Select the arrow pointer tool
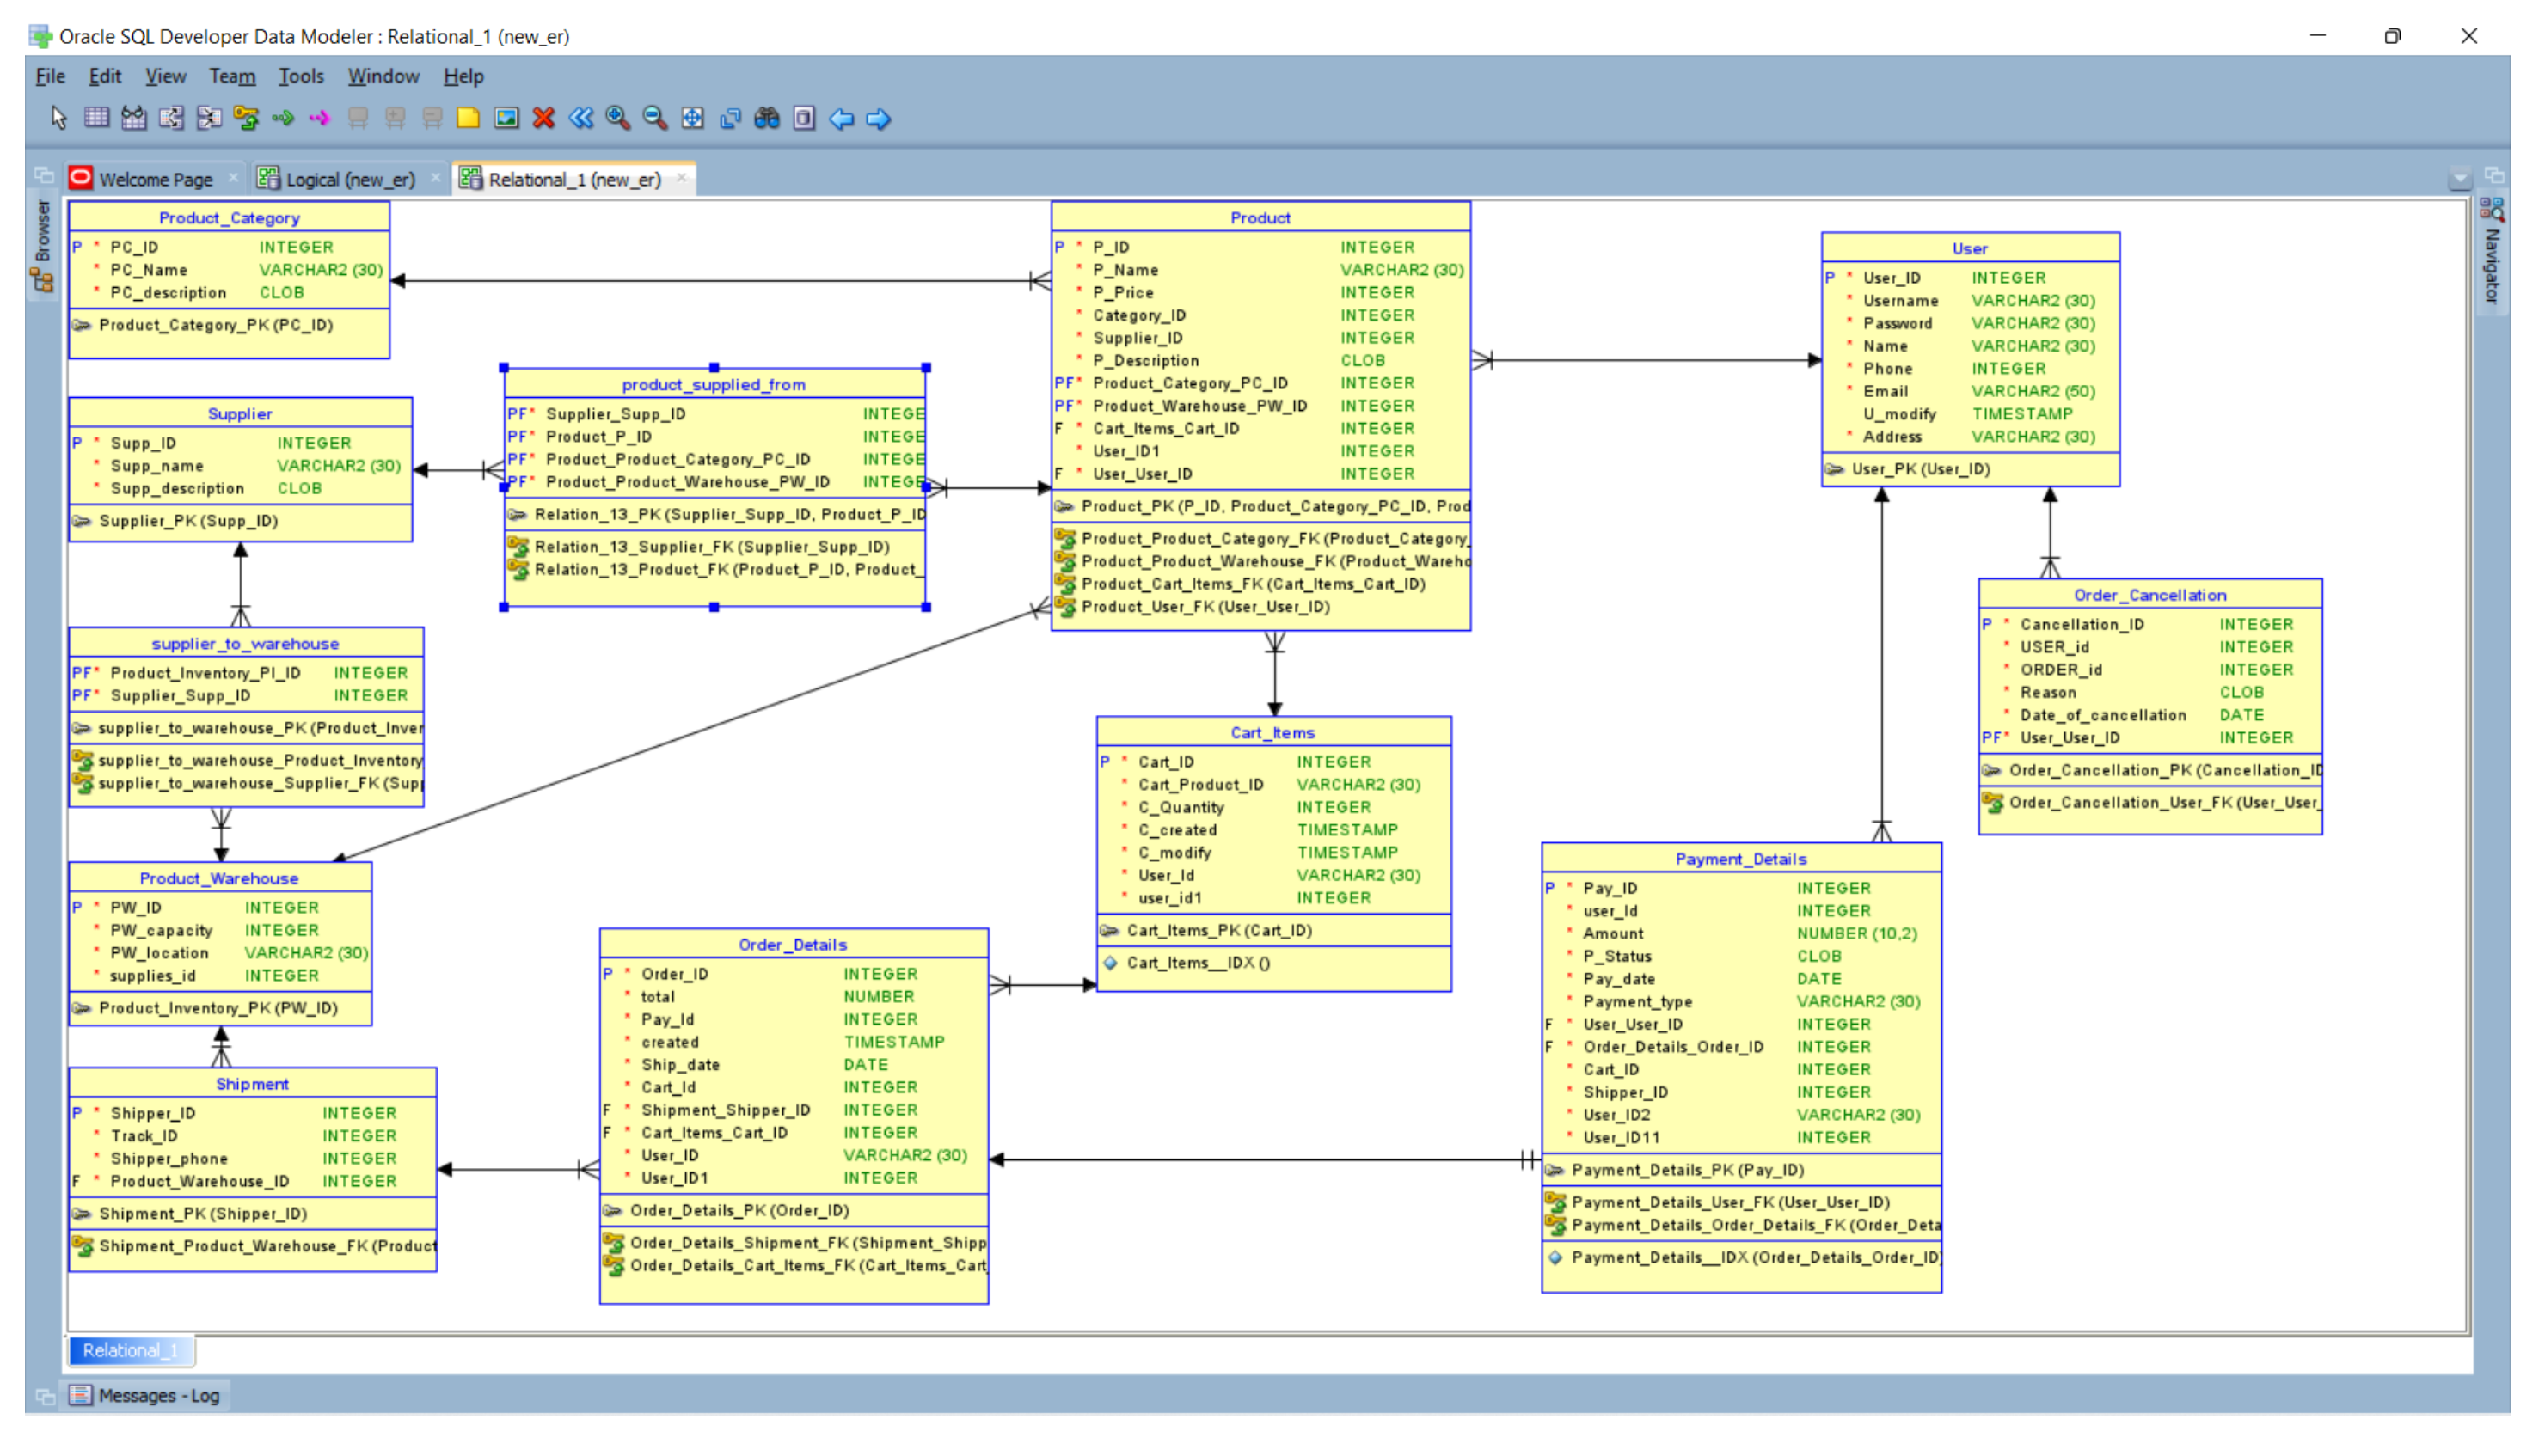 [58, 118]
